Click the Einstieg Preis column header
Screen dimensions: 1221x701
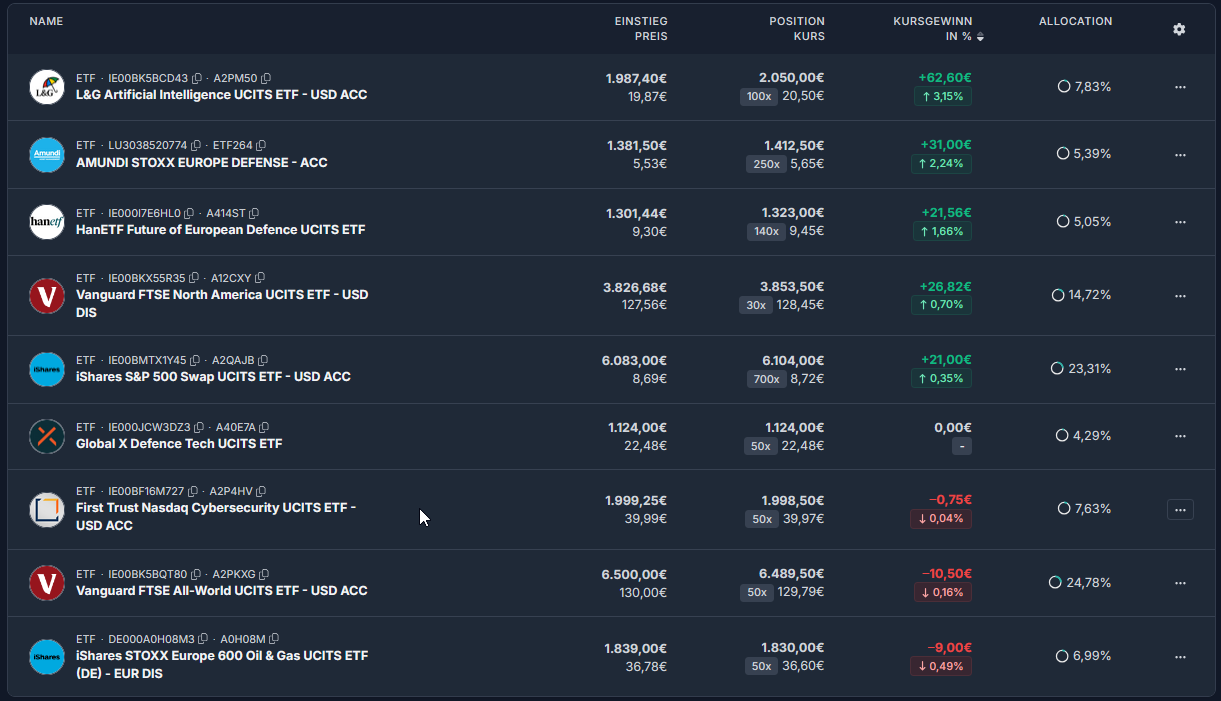tap(641, 29)
